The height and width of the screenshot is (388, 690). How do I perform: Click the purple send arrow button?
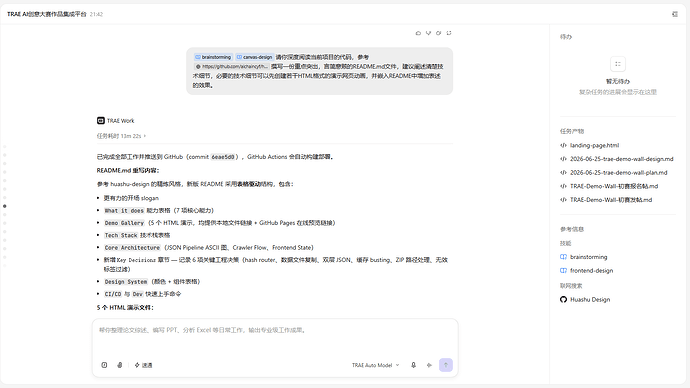pyautogui.click(x=446, y=365)
